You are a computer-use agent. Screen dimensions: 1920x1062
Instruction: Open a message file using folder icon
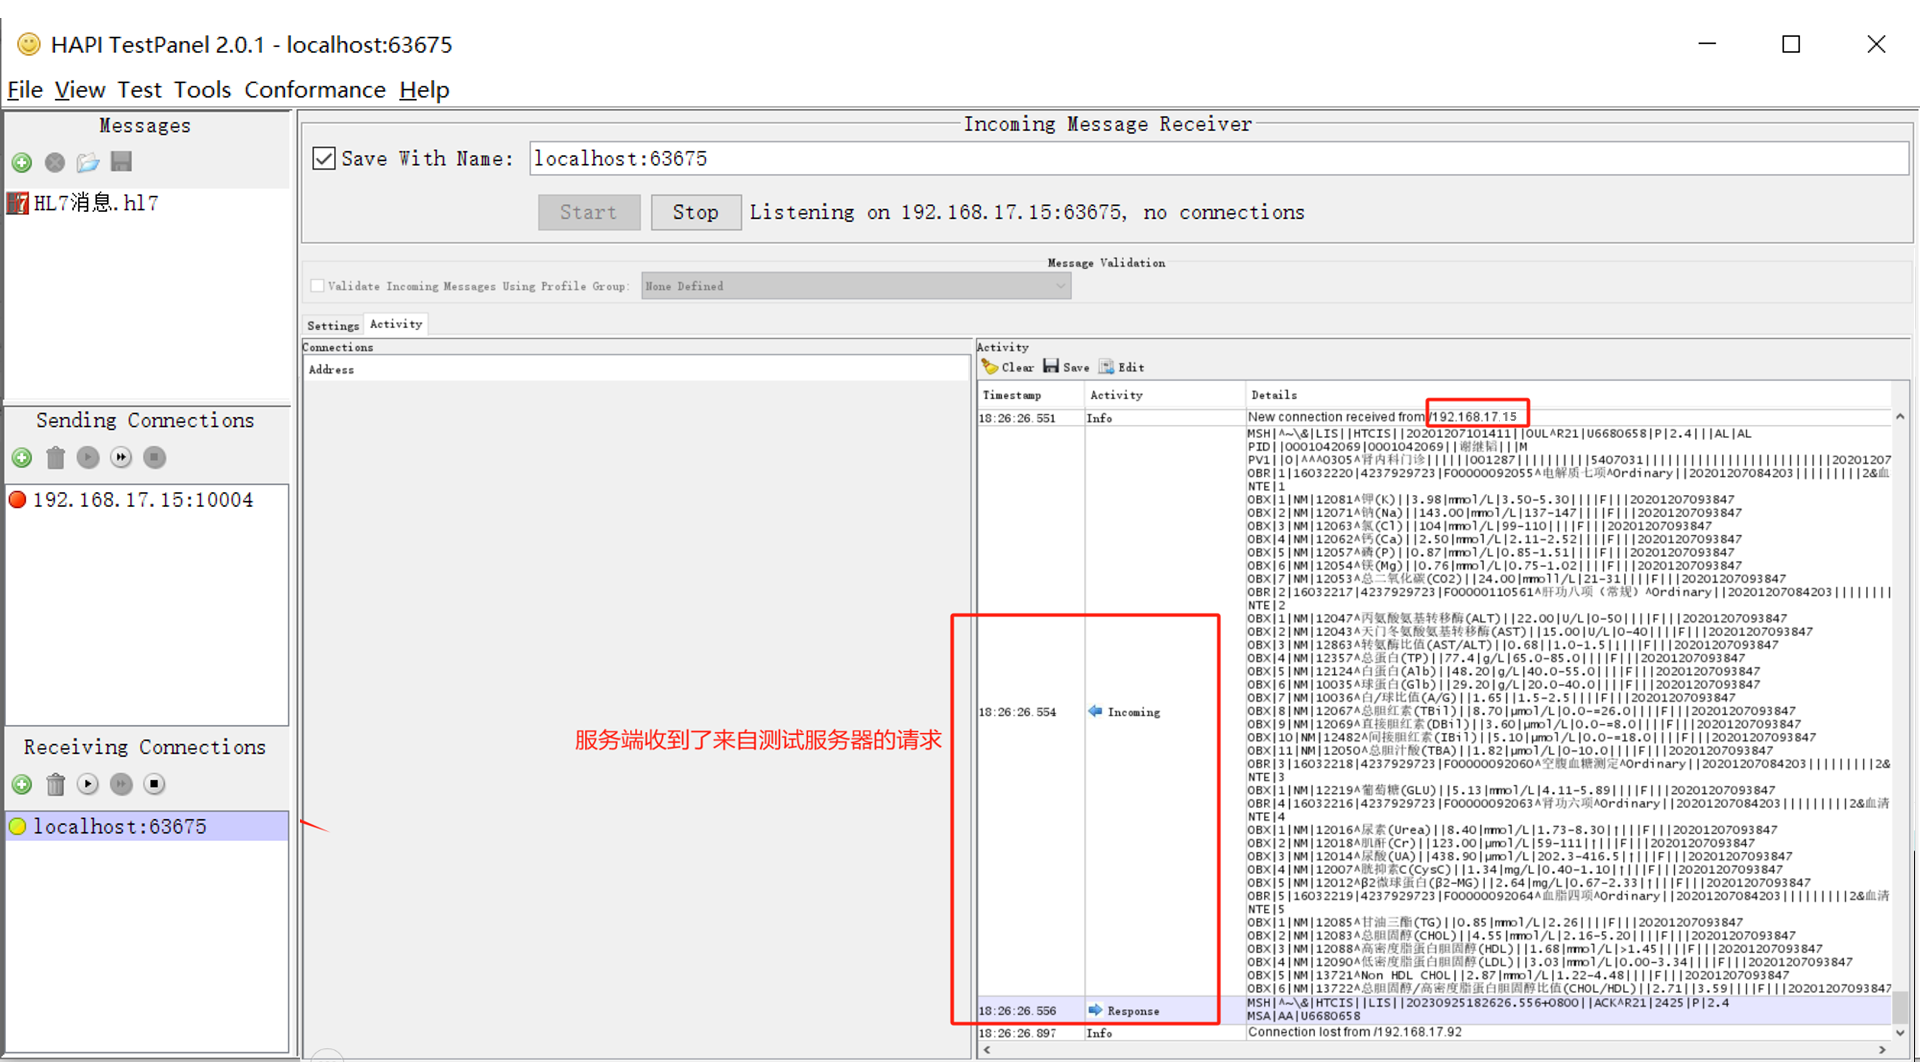[88, 162]
